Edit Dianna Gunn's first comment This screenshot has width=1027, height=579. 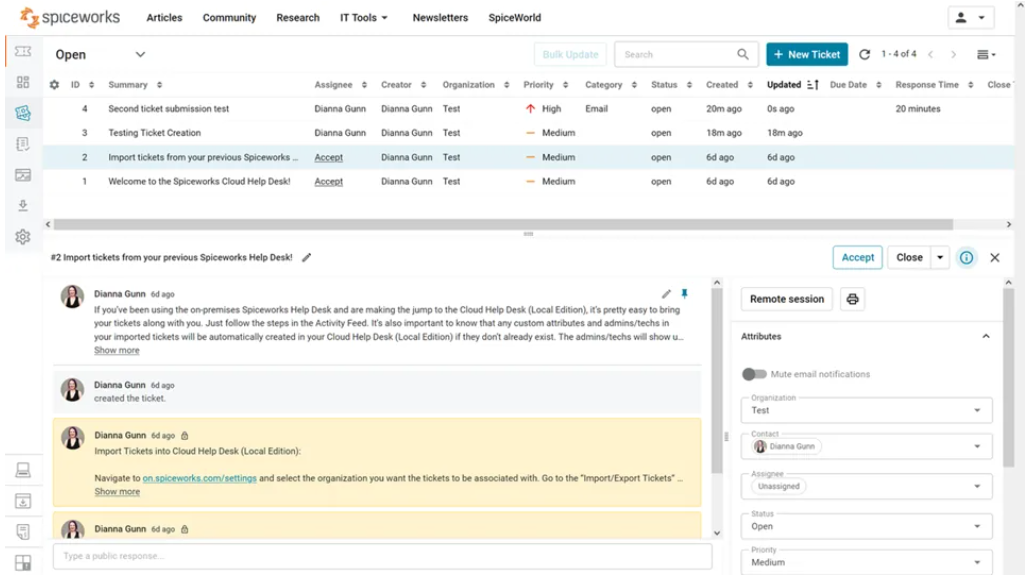666,294
